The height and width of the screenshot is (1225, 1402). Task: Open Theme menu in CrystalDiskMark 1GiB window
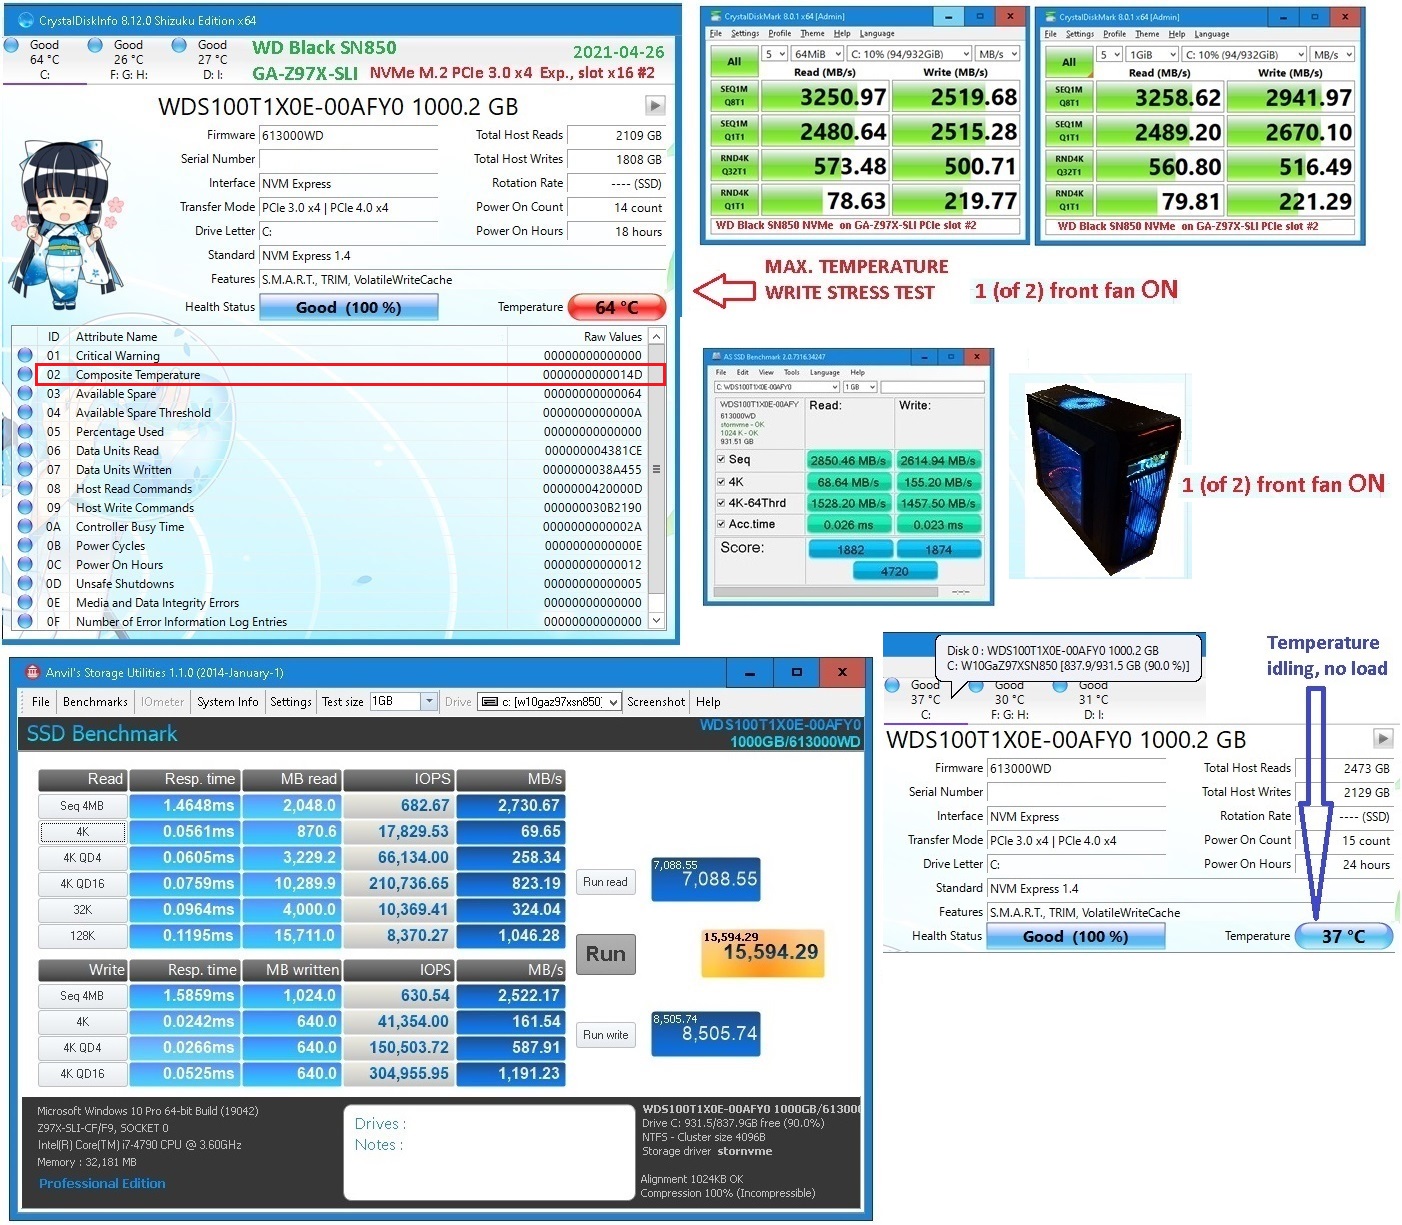pyautogui.click(x=1147, y=33)
